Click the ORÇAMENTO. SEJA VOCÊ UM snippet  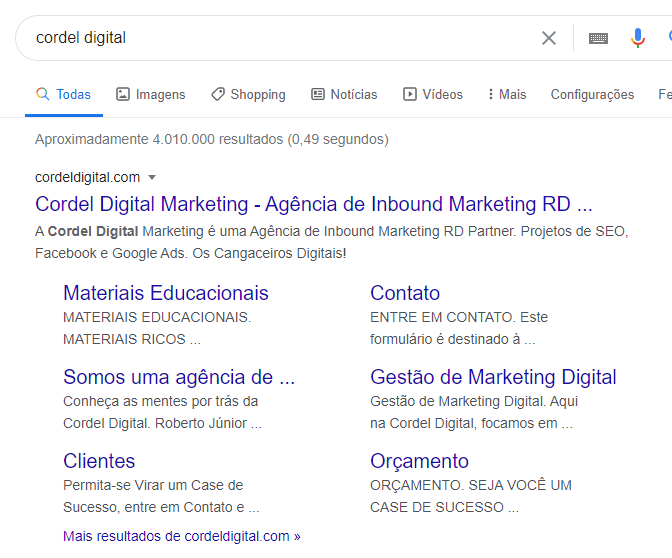click(471, 496)
